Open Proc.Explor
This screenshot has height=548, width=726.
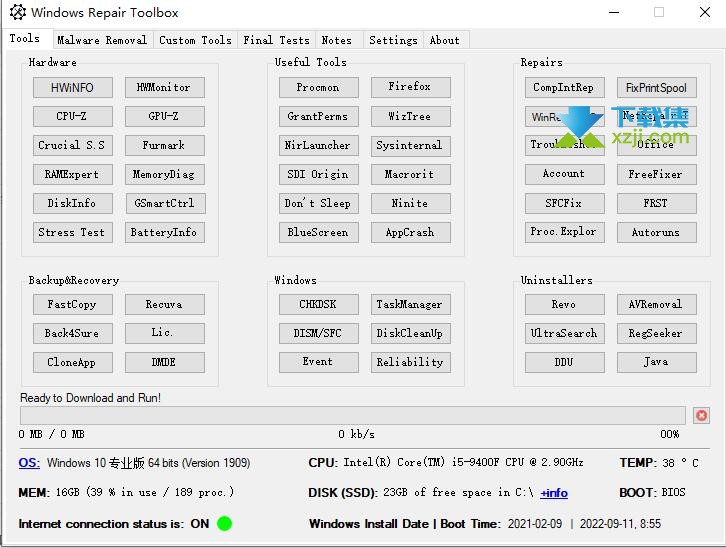tap(564, 232)
